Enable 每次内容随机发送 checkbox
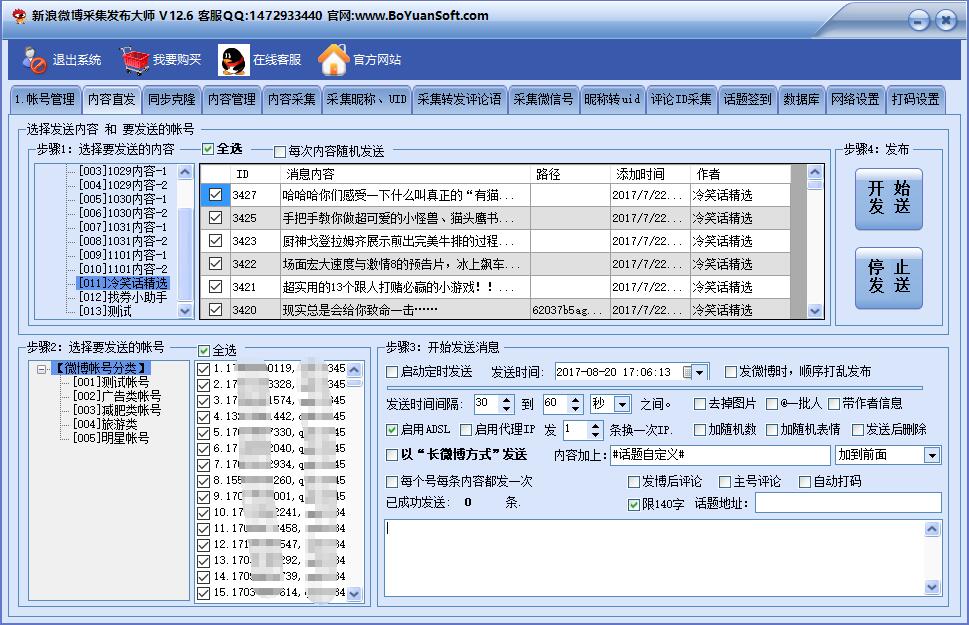Viewport: 969px width, 625px height. pyautogui.click(x=280, y=151)
